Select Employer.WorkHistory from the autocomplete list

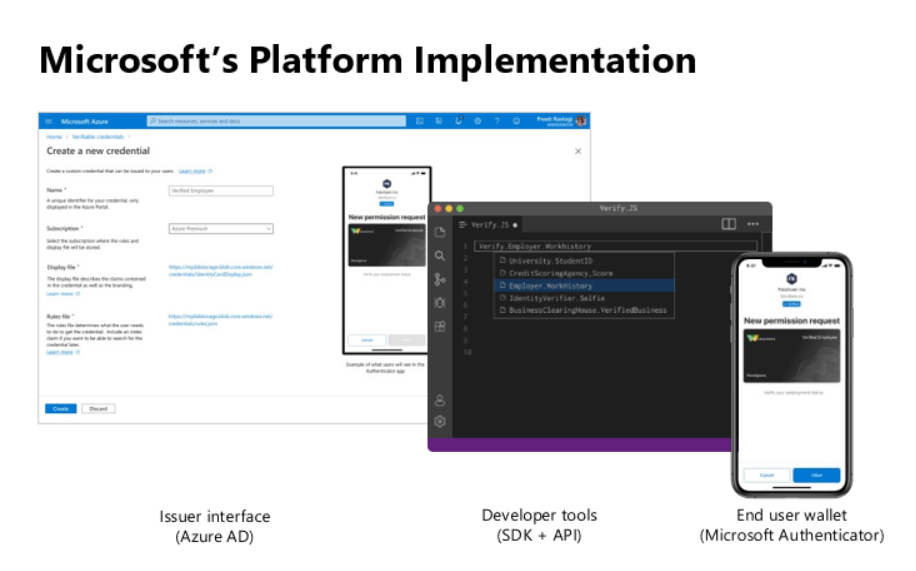pos(550,285)
